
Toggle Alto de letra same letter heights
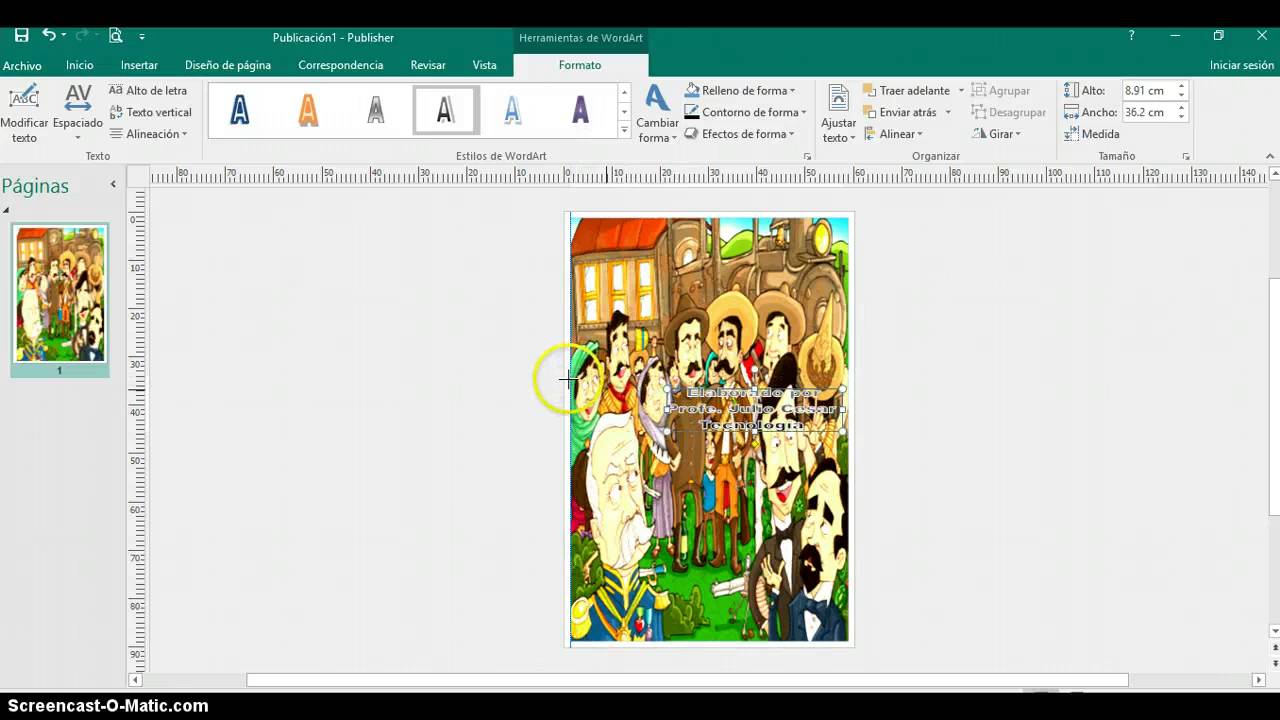(148, 91)
